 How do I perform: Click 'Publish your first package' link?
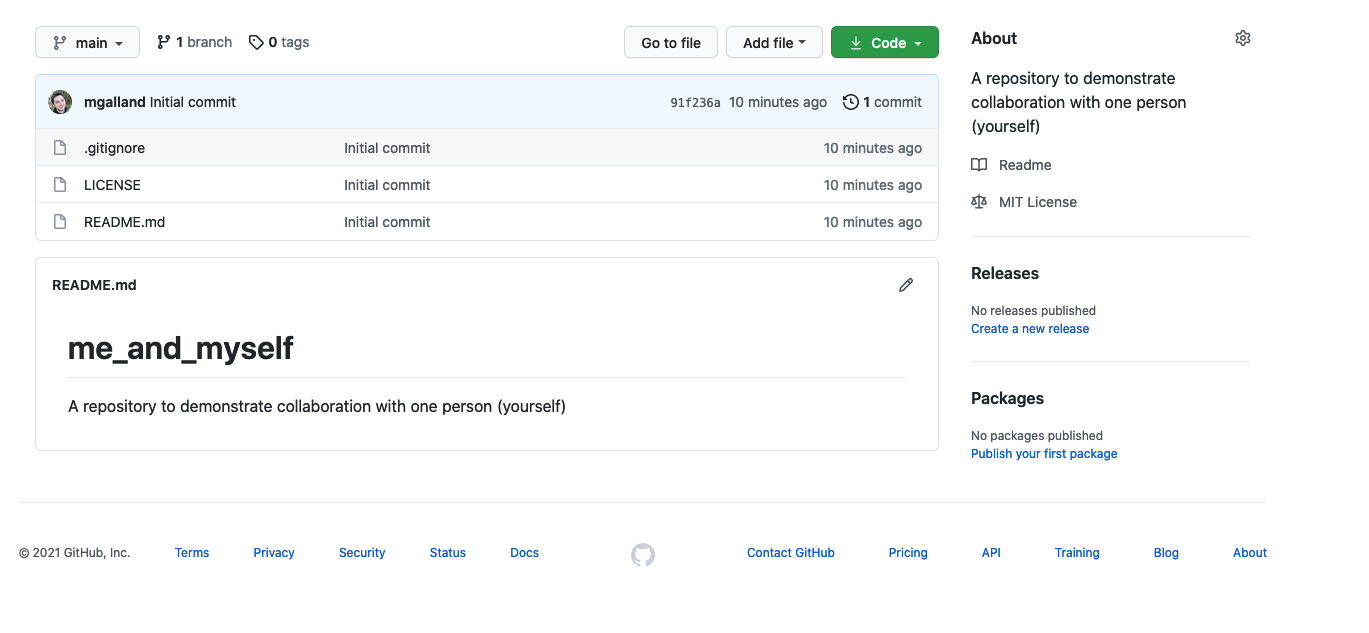pos(1044,454)
